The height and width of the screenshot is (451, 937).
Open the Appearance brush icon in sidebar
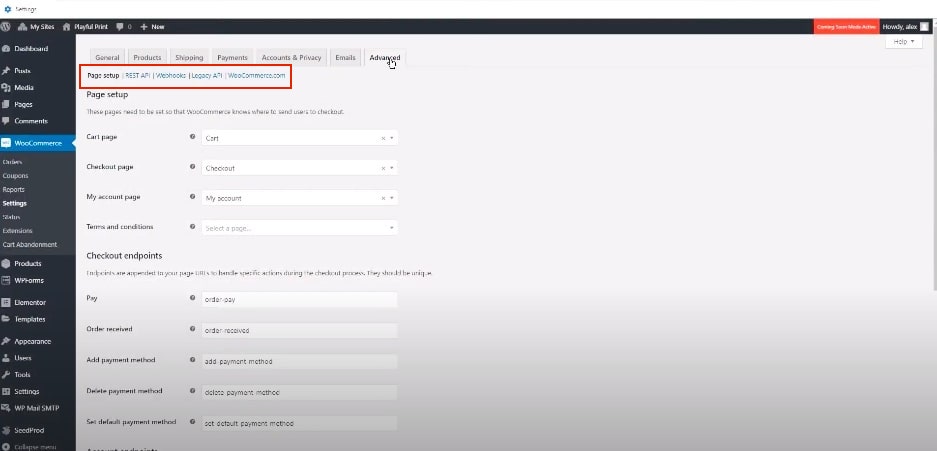pos(7,341)
